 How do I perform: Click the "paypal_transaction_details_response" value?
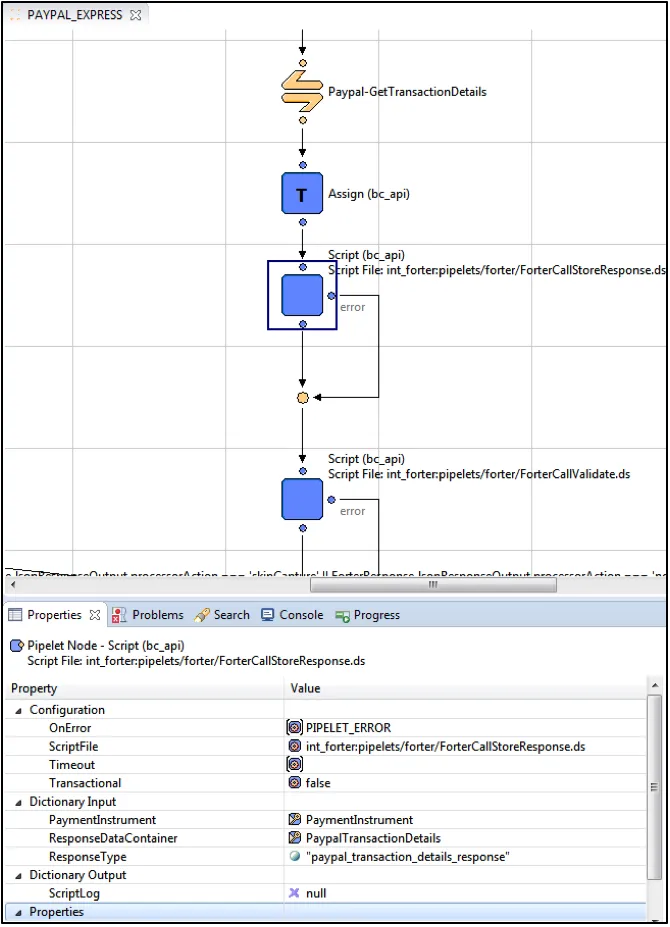407,857
